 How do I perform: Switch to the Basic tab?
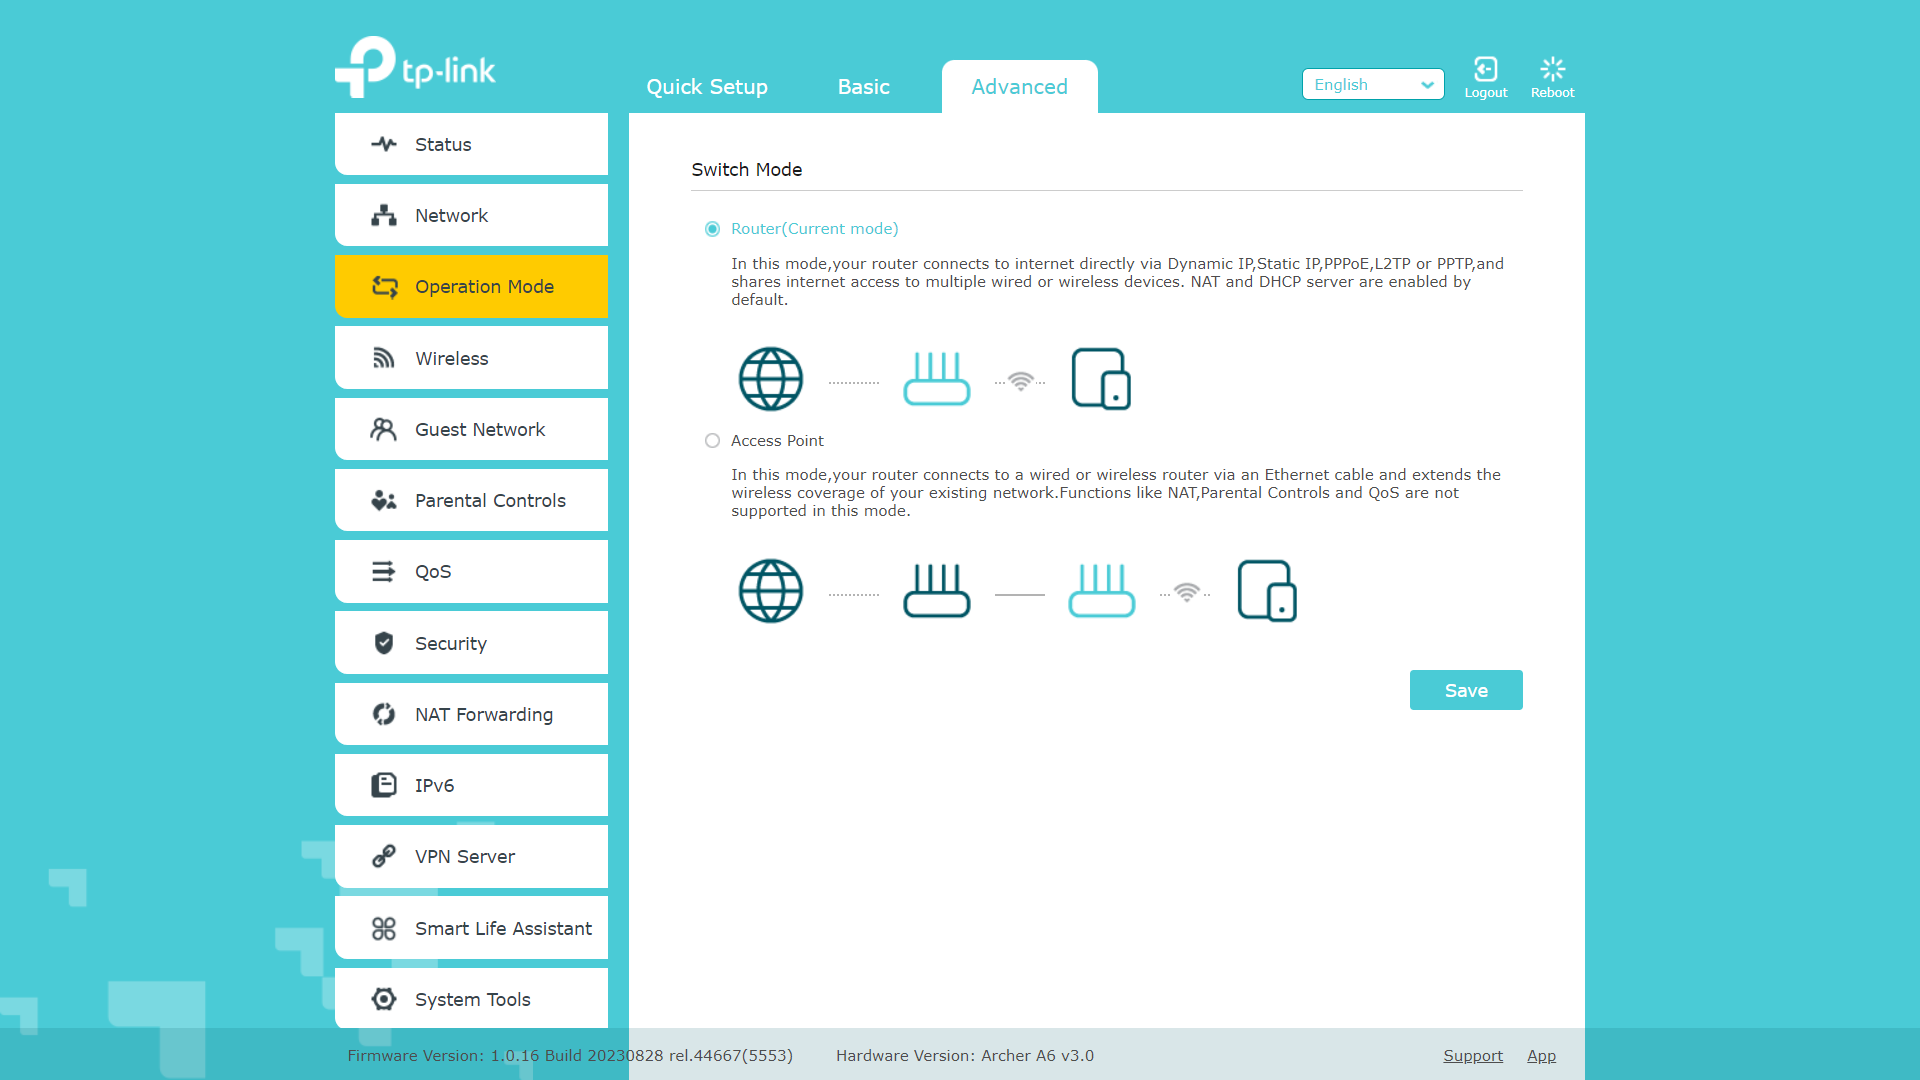(x=863, y=87)
